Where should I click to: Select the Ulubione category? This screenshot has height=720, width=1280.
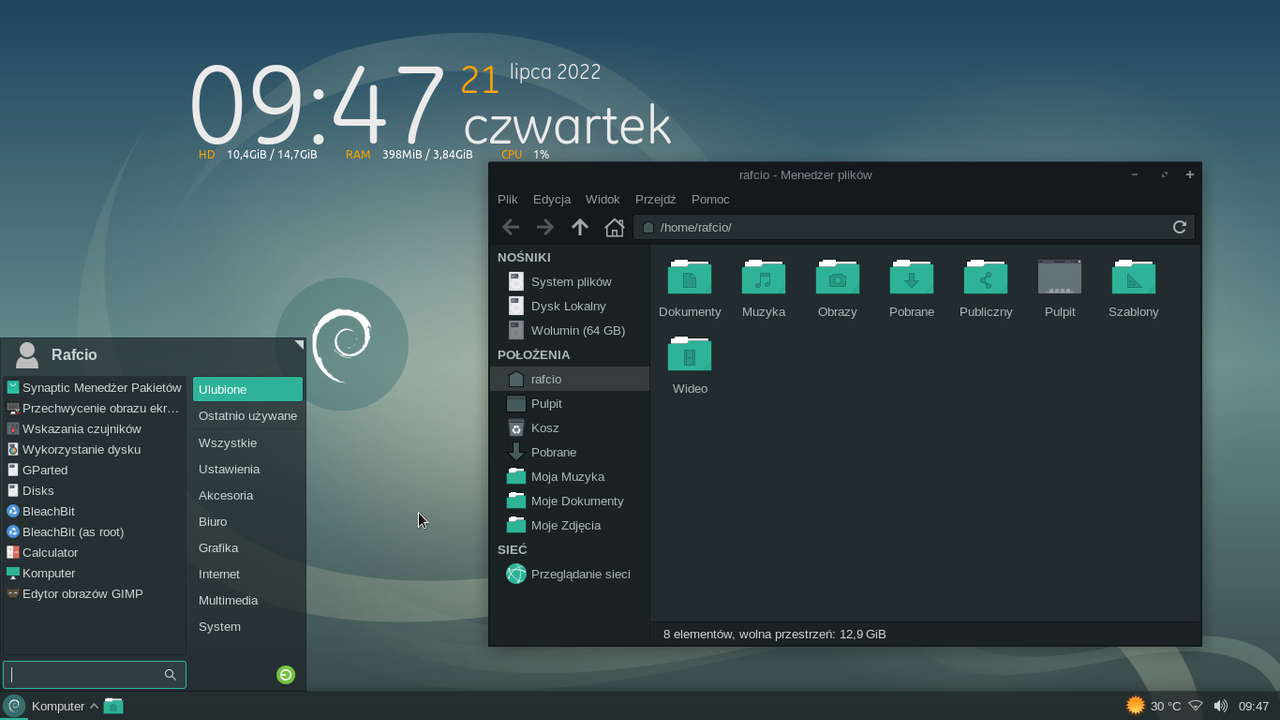(247, 389)
